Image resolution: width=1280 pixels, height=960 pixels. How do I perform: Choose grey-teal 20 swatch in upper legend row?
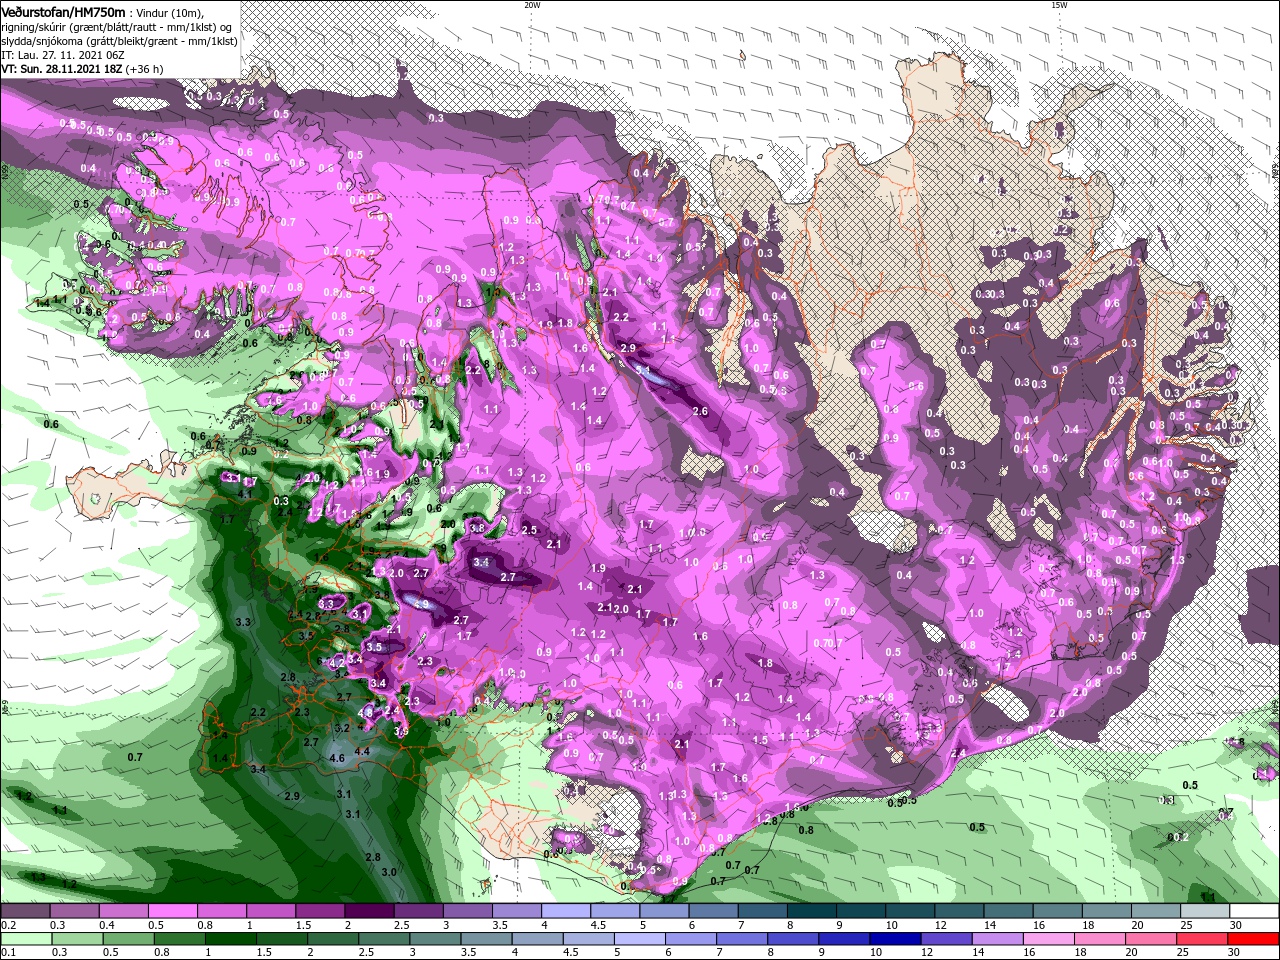click(x=1155, y=911)
